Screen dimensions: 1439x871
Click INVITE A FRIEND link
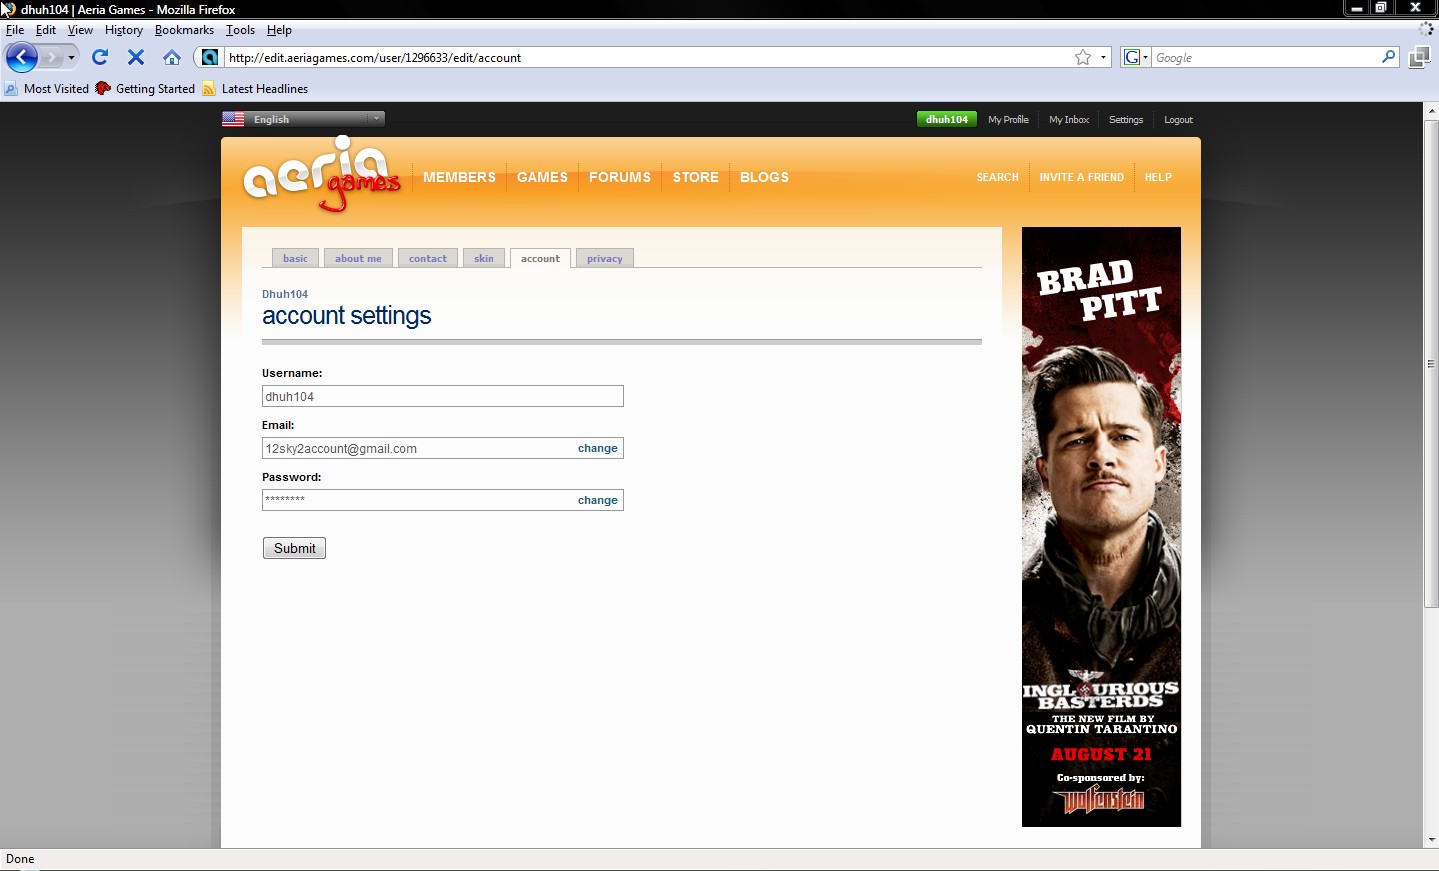(1081, 177)
